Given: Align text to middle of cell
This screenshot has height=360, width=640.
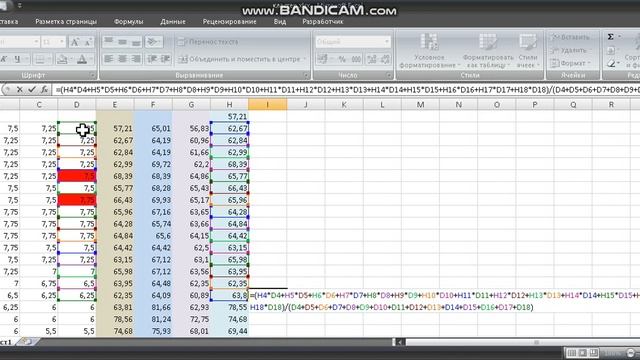Looking at the screenshot, I should tap(122, 42).
